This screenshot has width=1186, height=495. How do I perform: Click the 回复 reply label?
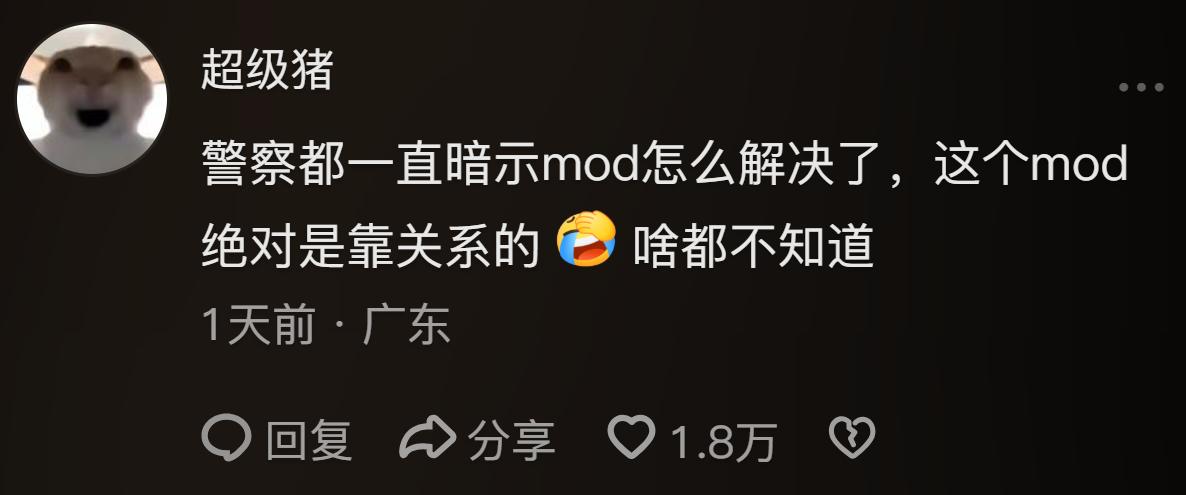[309, 441]
